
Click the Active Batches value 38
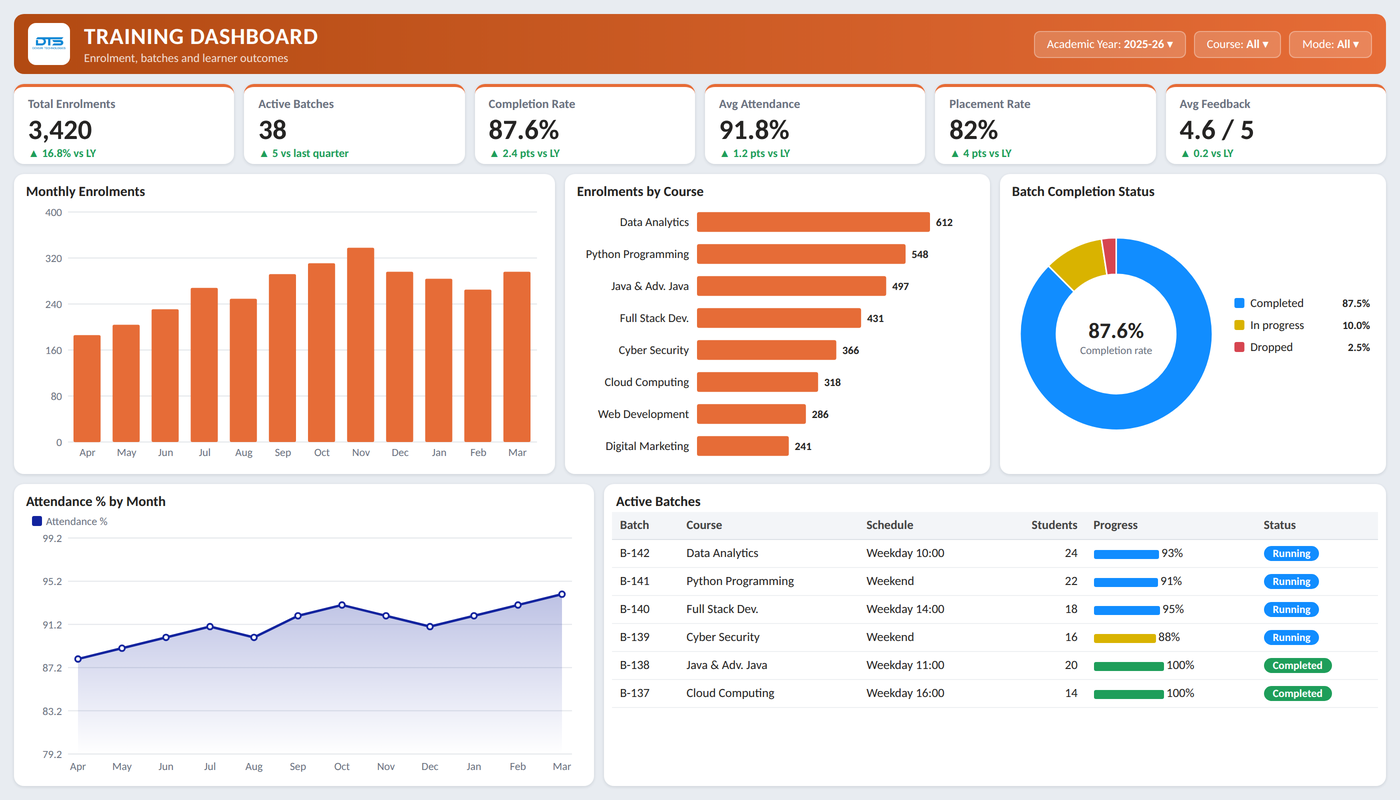pos(272,130)
